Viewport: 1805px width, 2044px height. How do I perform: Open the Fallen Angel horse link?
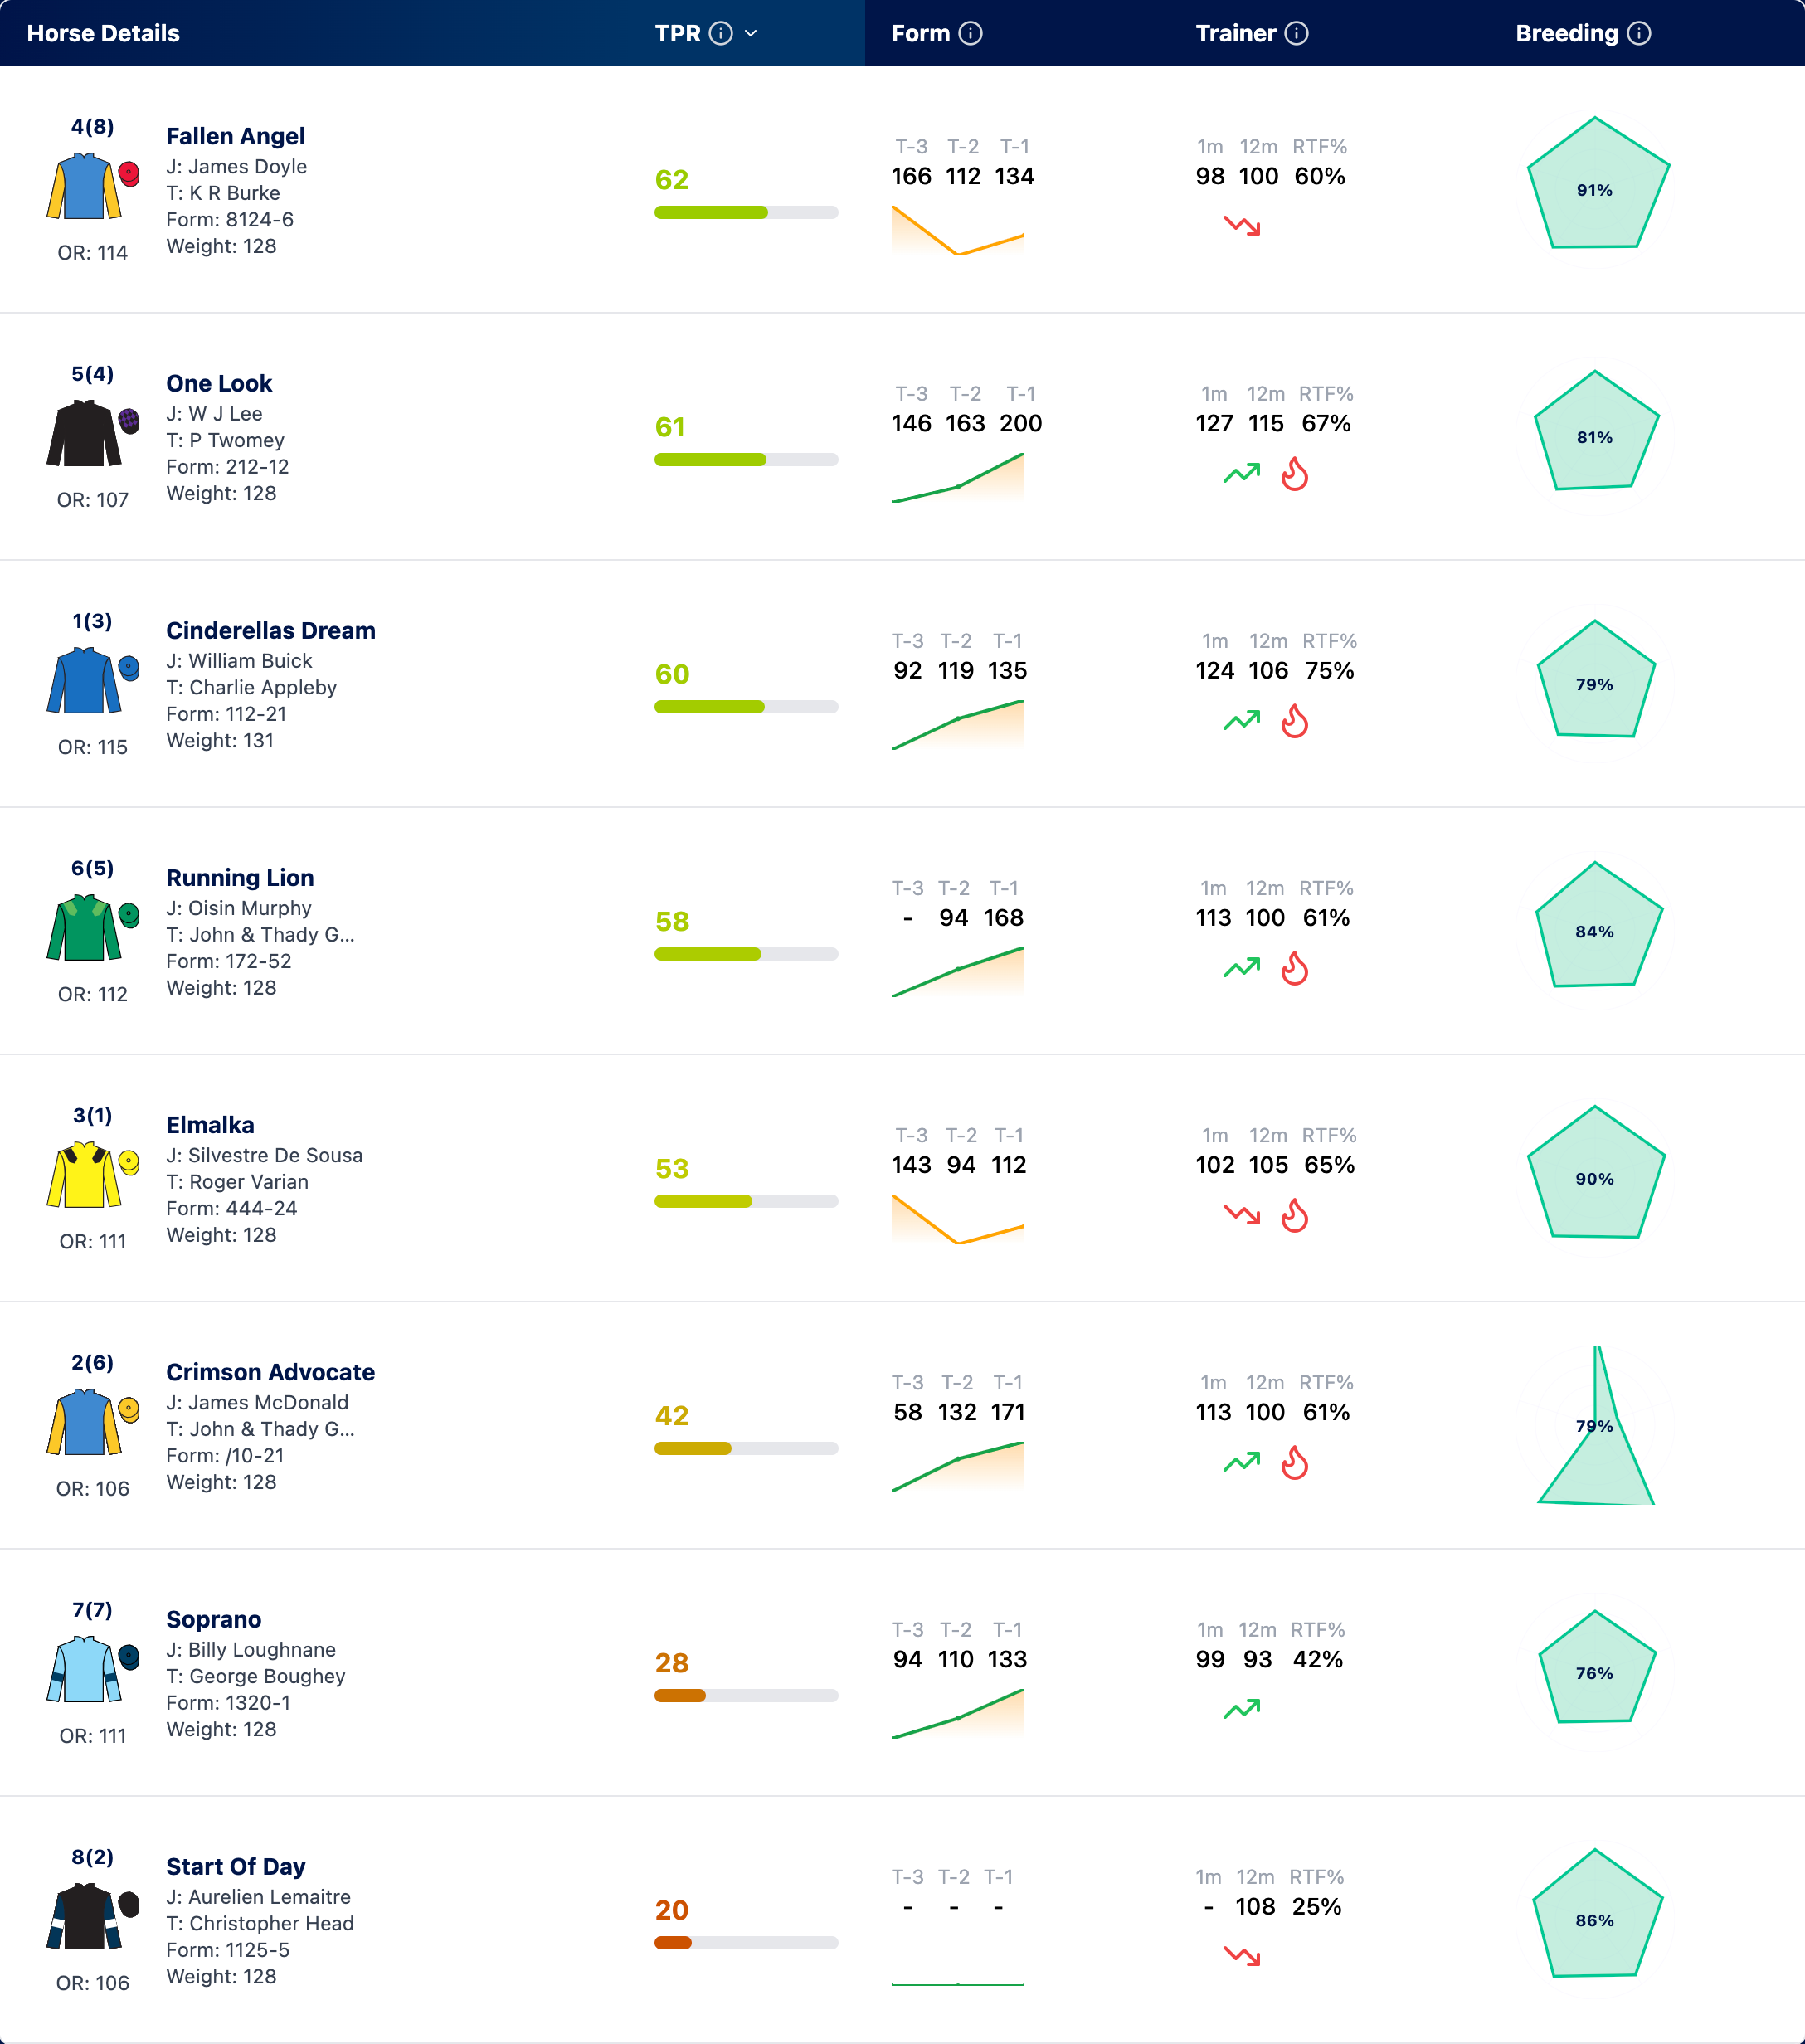[x=235, y=136]
